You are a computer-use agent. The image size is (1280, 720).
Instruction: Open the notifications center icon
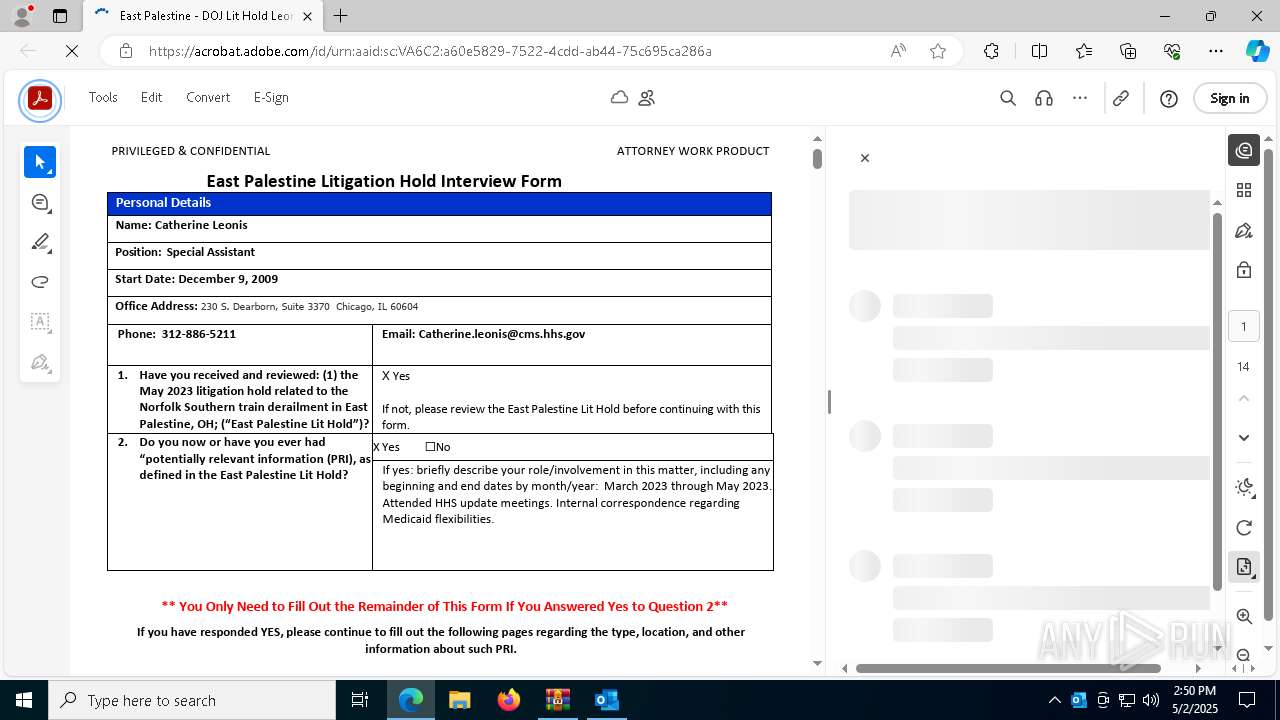(x=1247, y=700)
